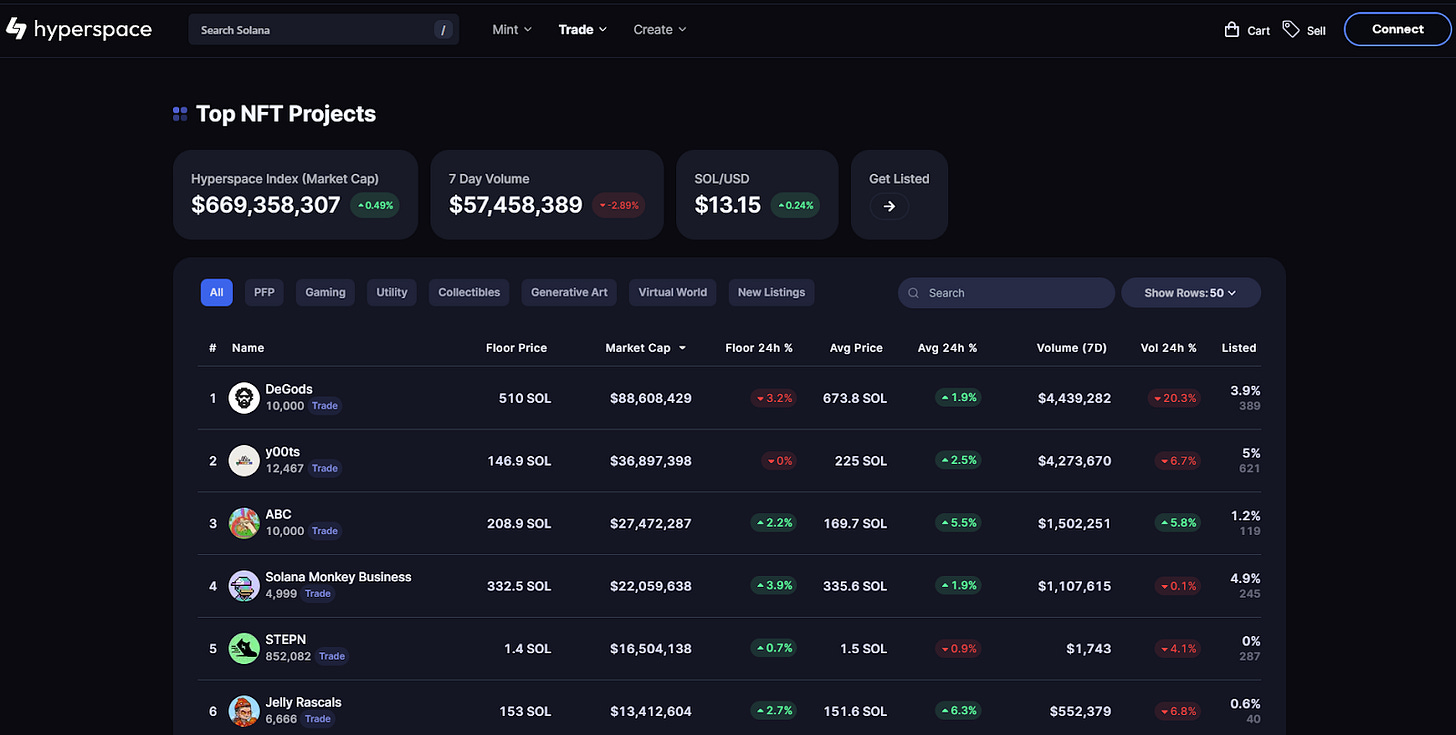Select the Collectibles filter tab
Screen dimensions: 1456x735
(x=469, y=292)
